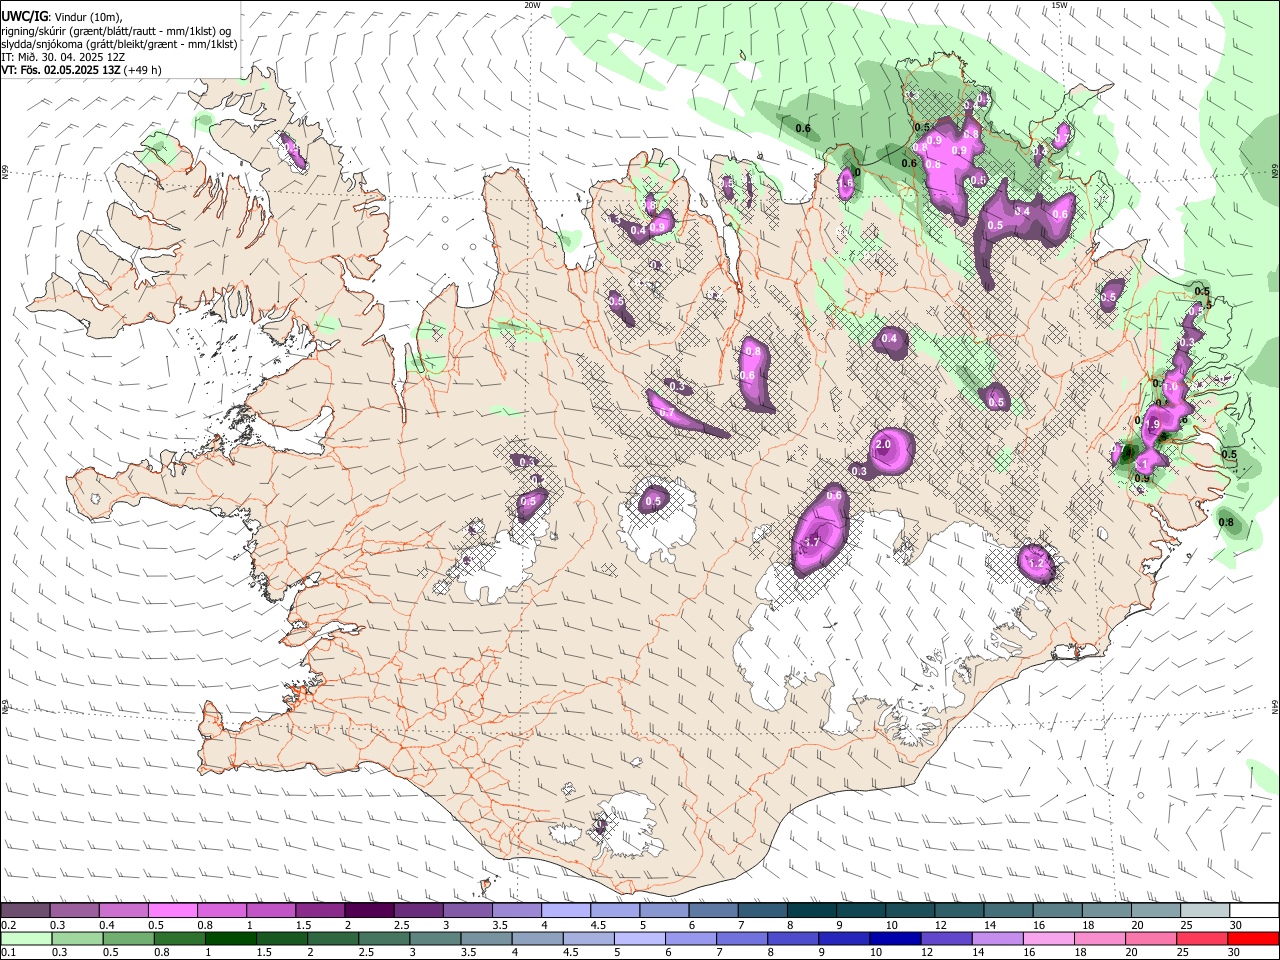
Task: Click the dark teal 8 swatch in upper legend
Action: coord(812,911)
